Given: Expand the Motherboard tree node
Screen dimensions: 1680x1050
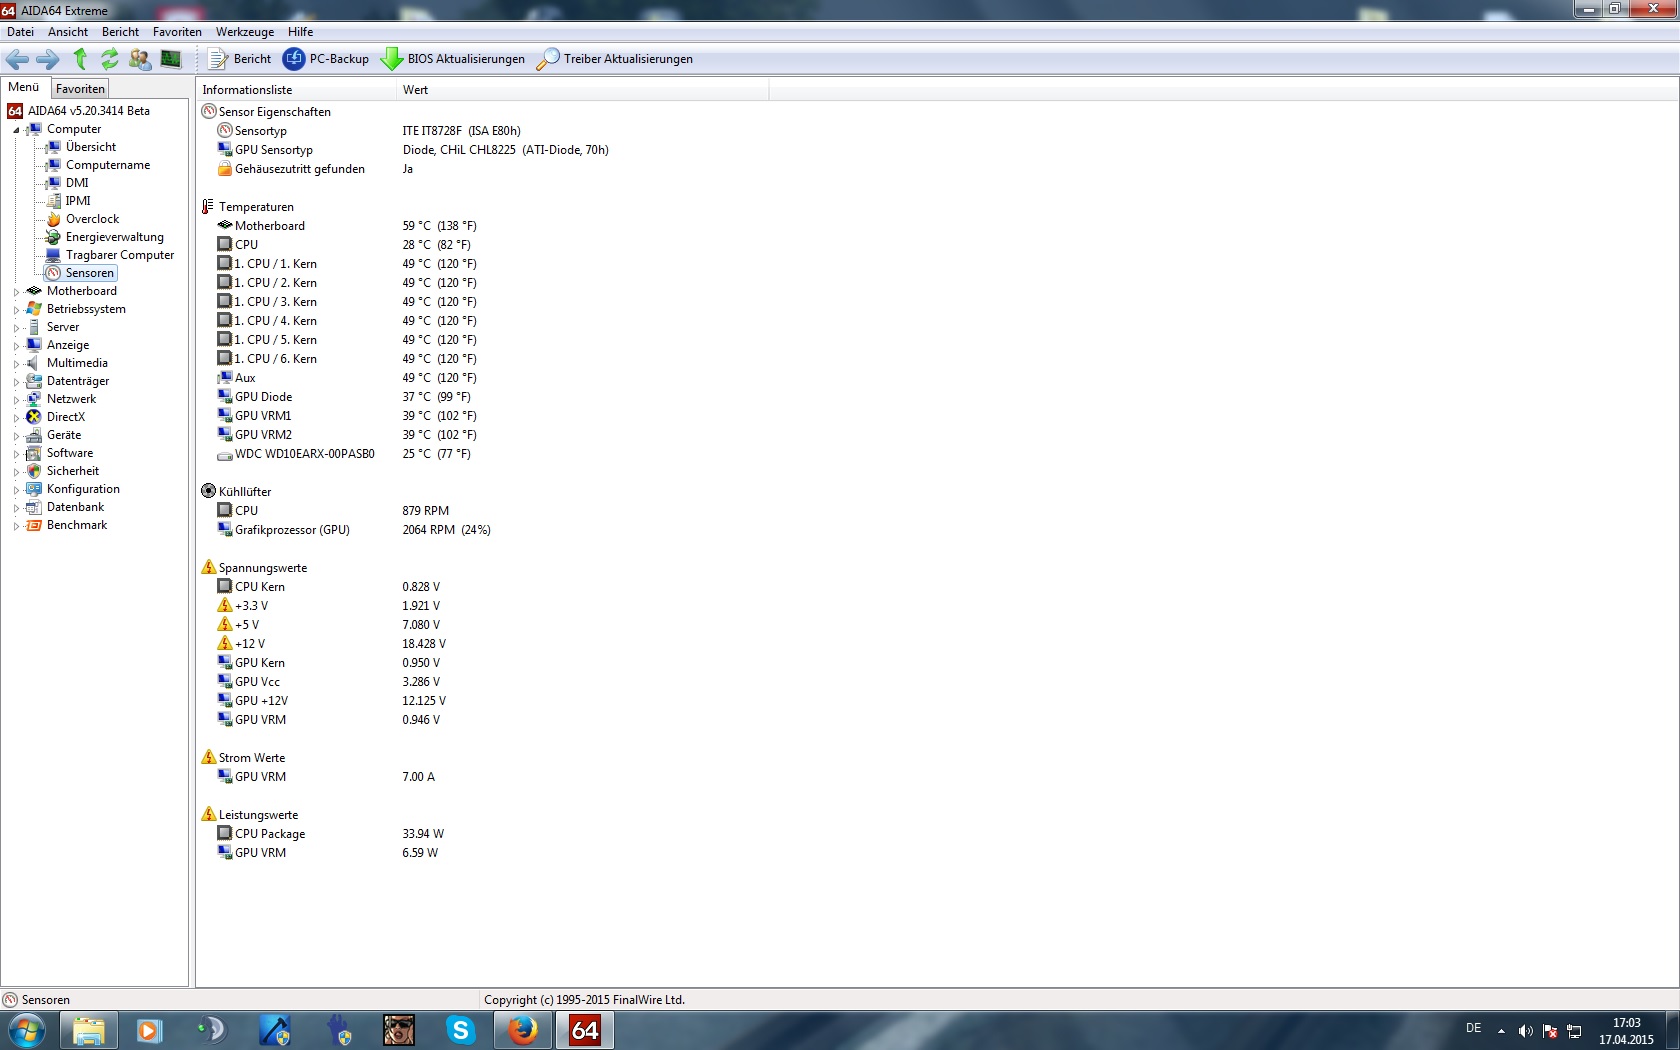Looking at the screenshot, I should pos(16,292).
